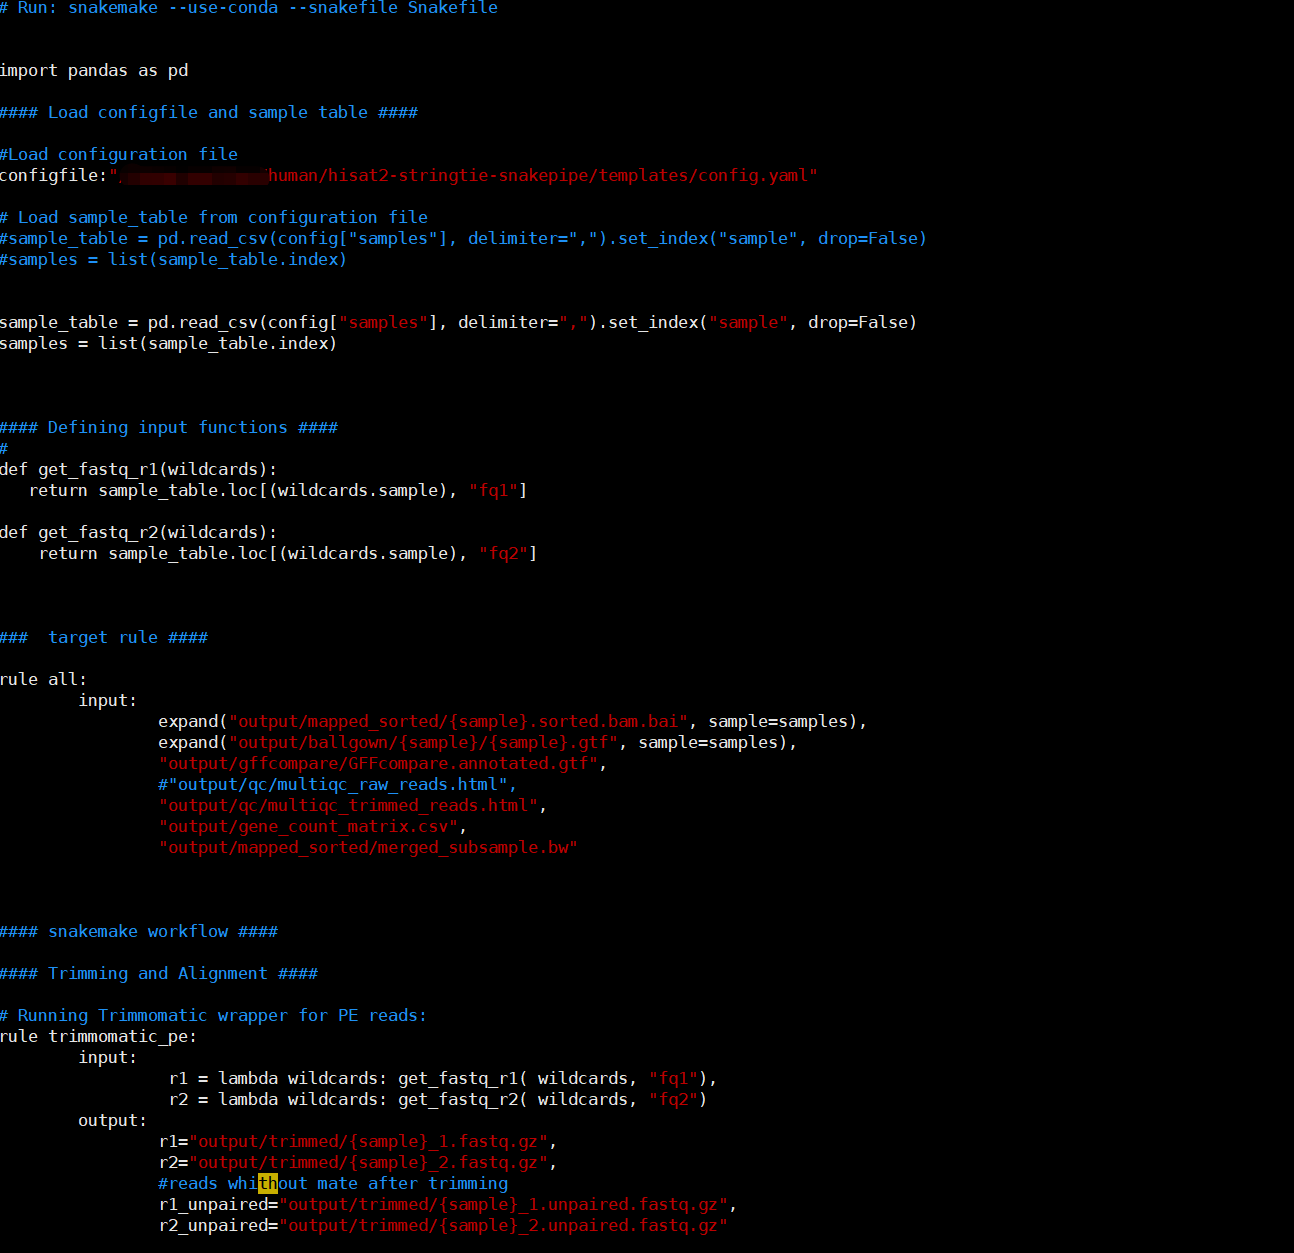Select the gene_count_matrix.csv string
The height and width of the screenshot is (1253, 1294).
pos(308,826)
